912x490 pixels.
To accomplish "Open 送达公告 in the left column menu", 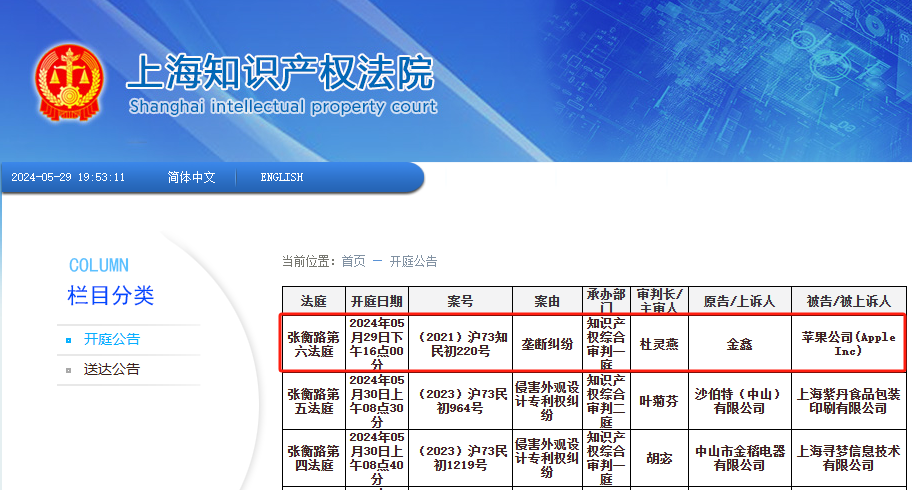I will pos(112,370).
